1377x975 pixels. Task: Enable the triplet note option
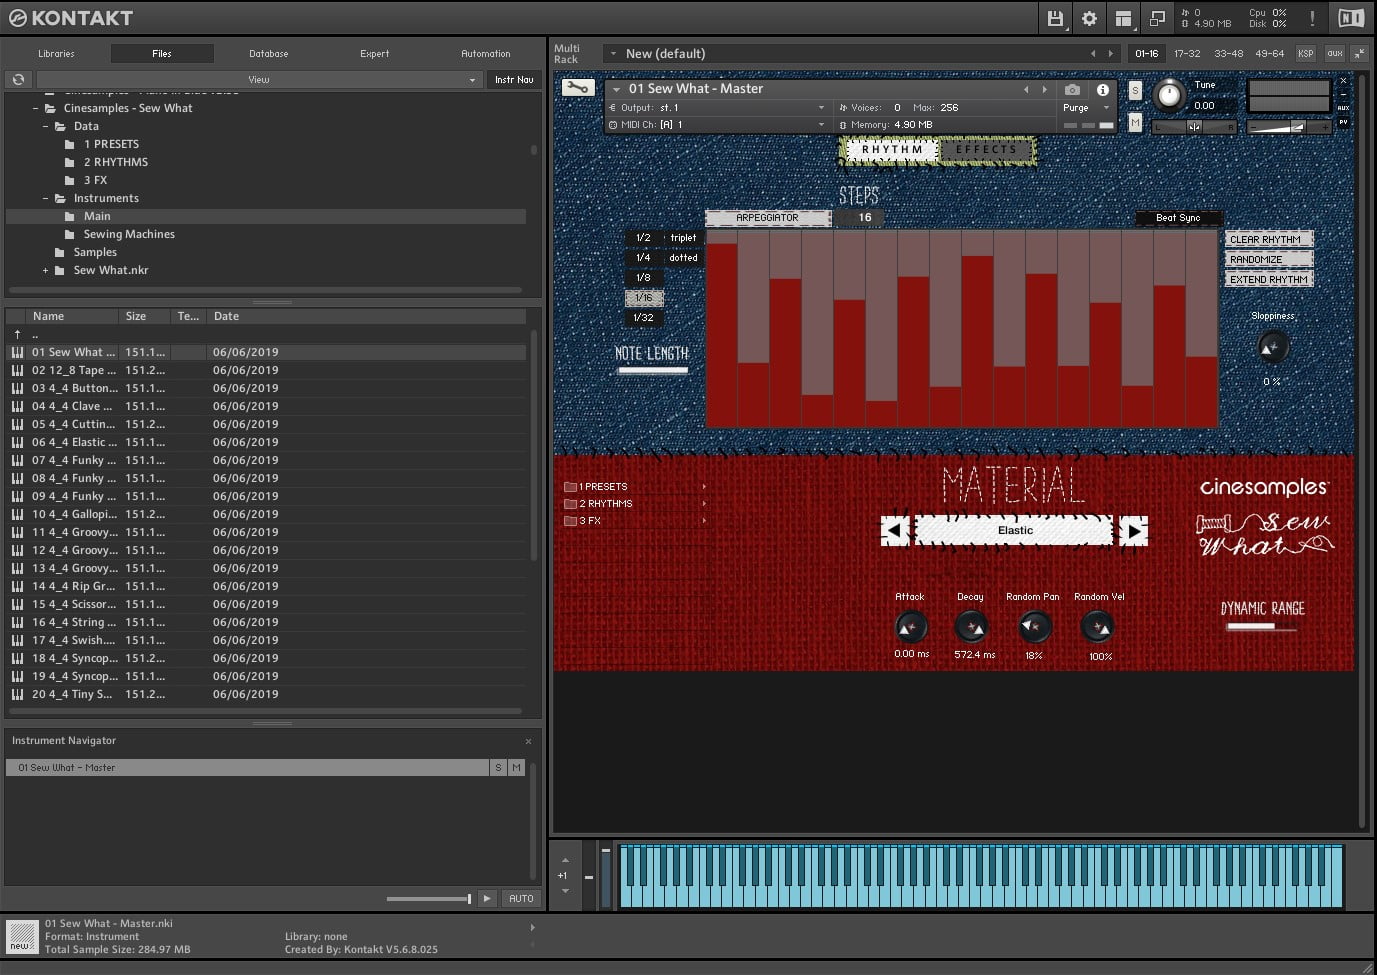(x=683, y=238)
